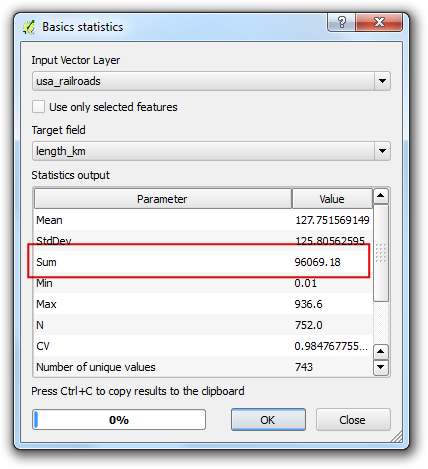Click the upper scroll arrow near table bottom
428x469 pixels.
tap(381, 352)
